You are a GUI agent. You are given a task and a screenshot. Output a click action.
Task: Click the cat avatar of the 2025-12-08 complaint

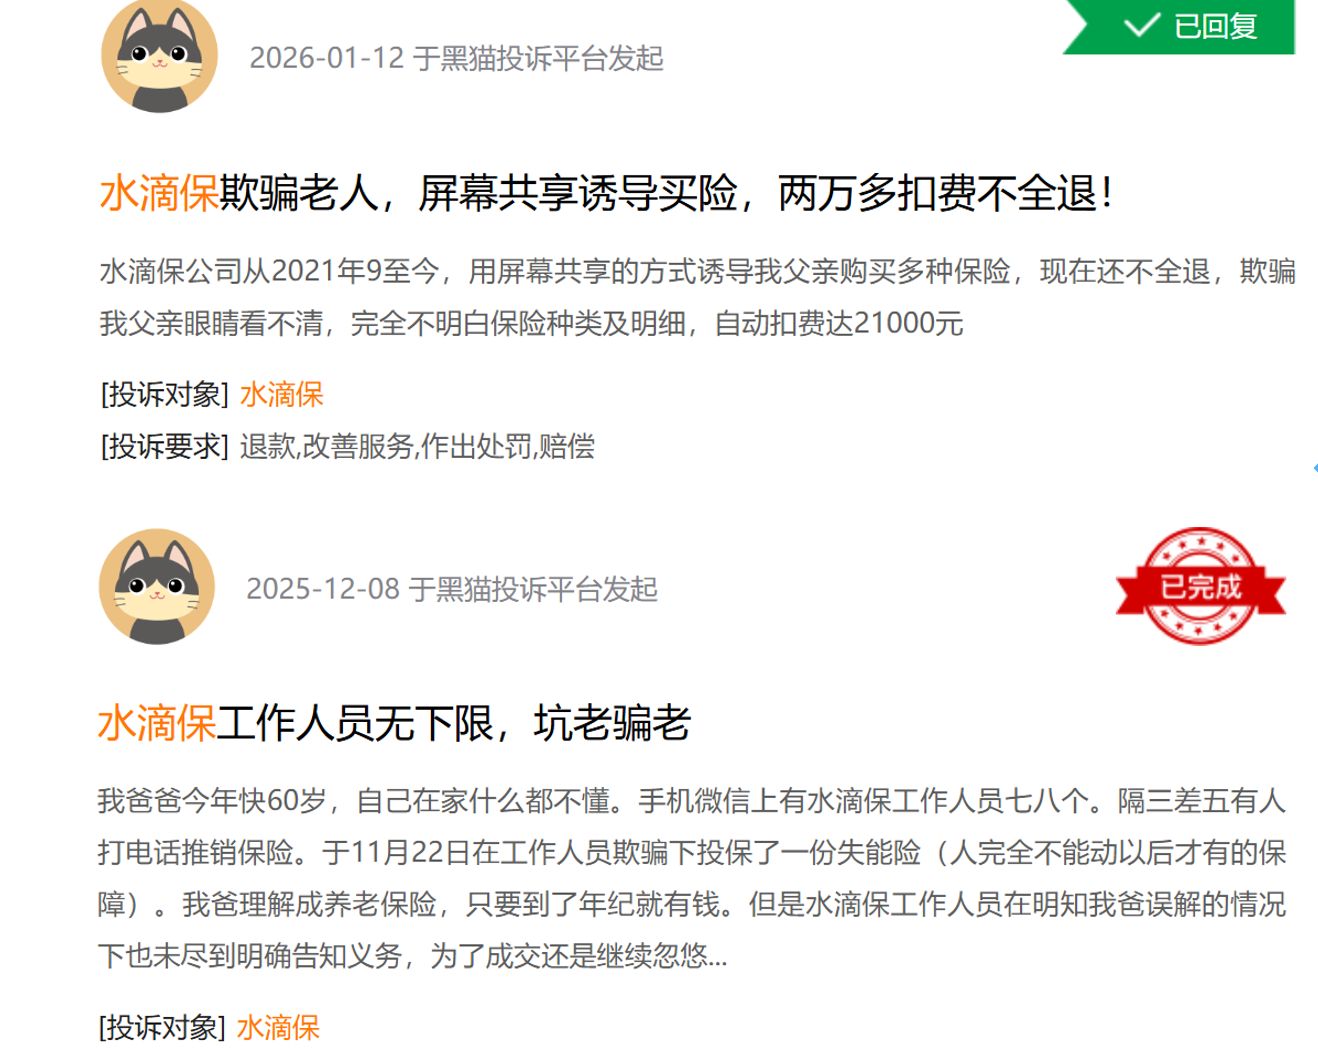(x=157, y=586)
